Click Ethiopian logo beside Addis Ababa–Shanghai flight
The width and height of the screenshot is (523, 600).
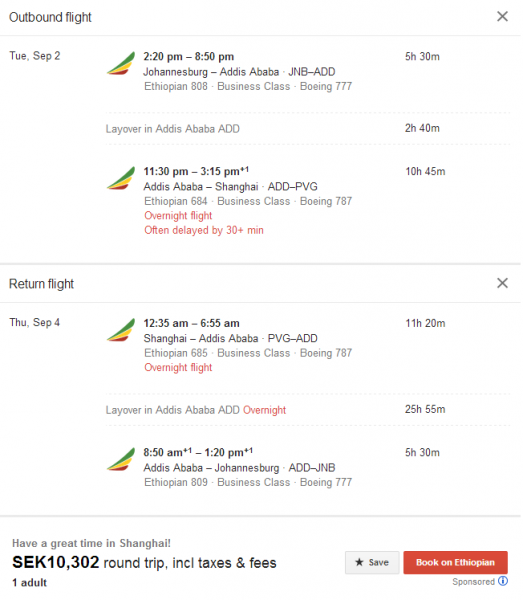click(x=121, y=178)
